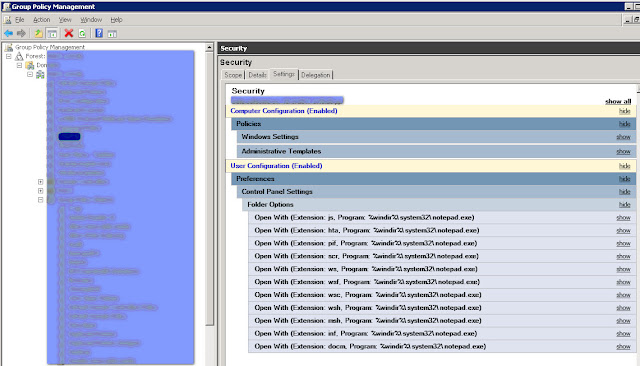Select the Settings tab
Viewport: 640px width, 366px height.
(x=284, y=74)
